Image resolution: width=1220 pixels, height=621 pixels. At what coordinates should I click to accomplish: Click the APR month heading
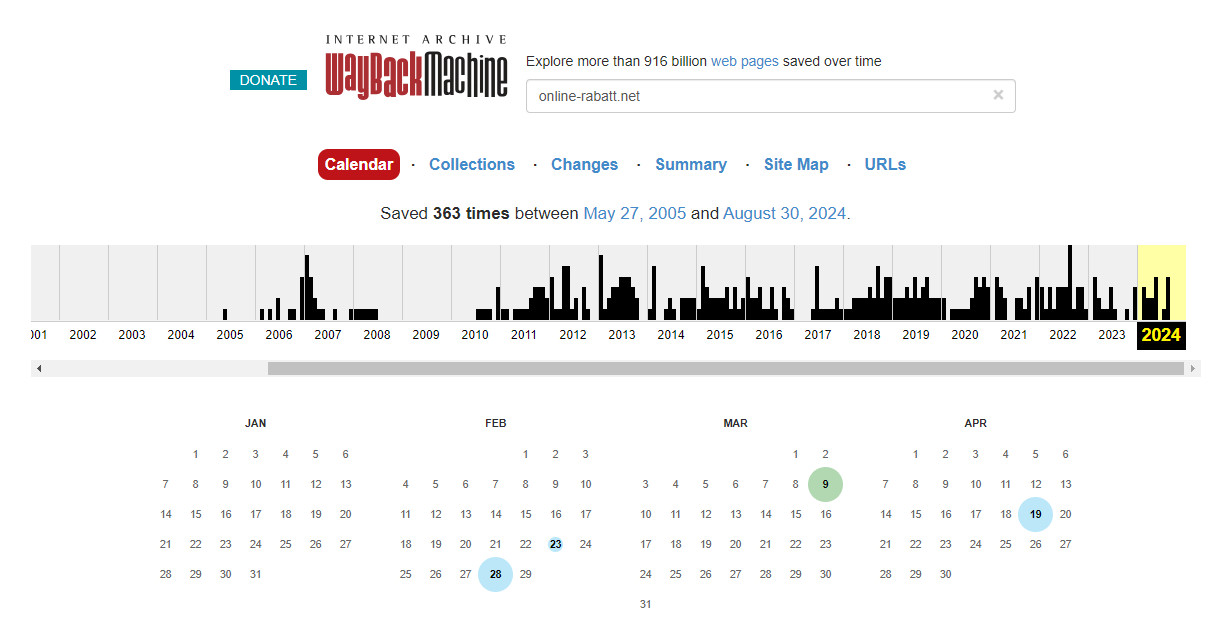[975, 424]
